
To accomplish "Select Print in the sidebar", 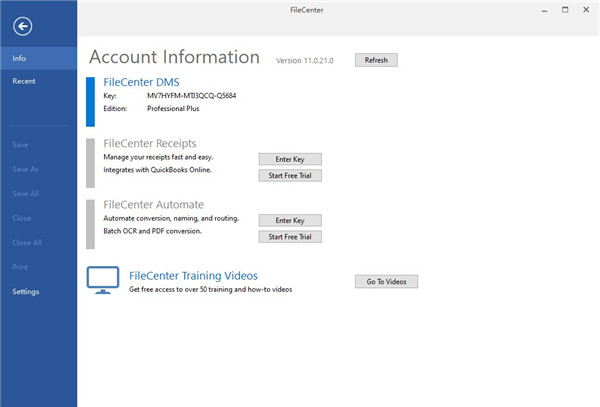I will coord(20,267).
